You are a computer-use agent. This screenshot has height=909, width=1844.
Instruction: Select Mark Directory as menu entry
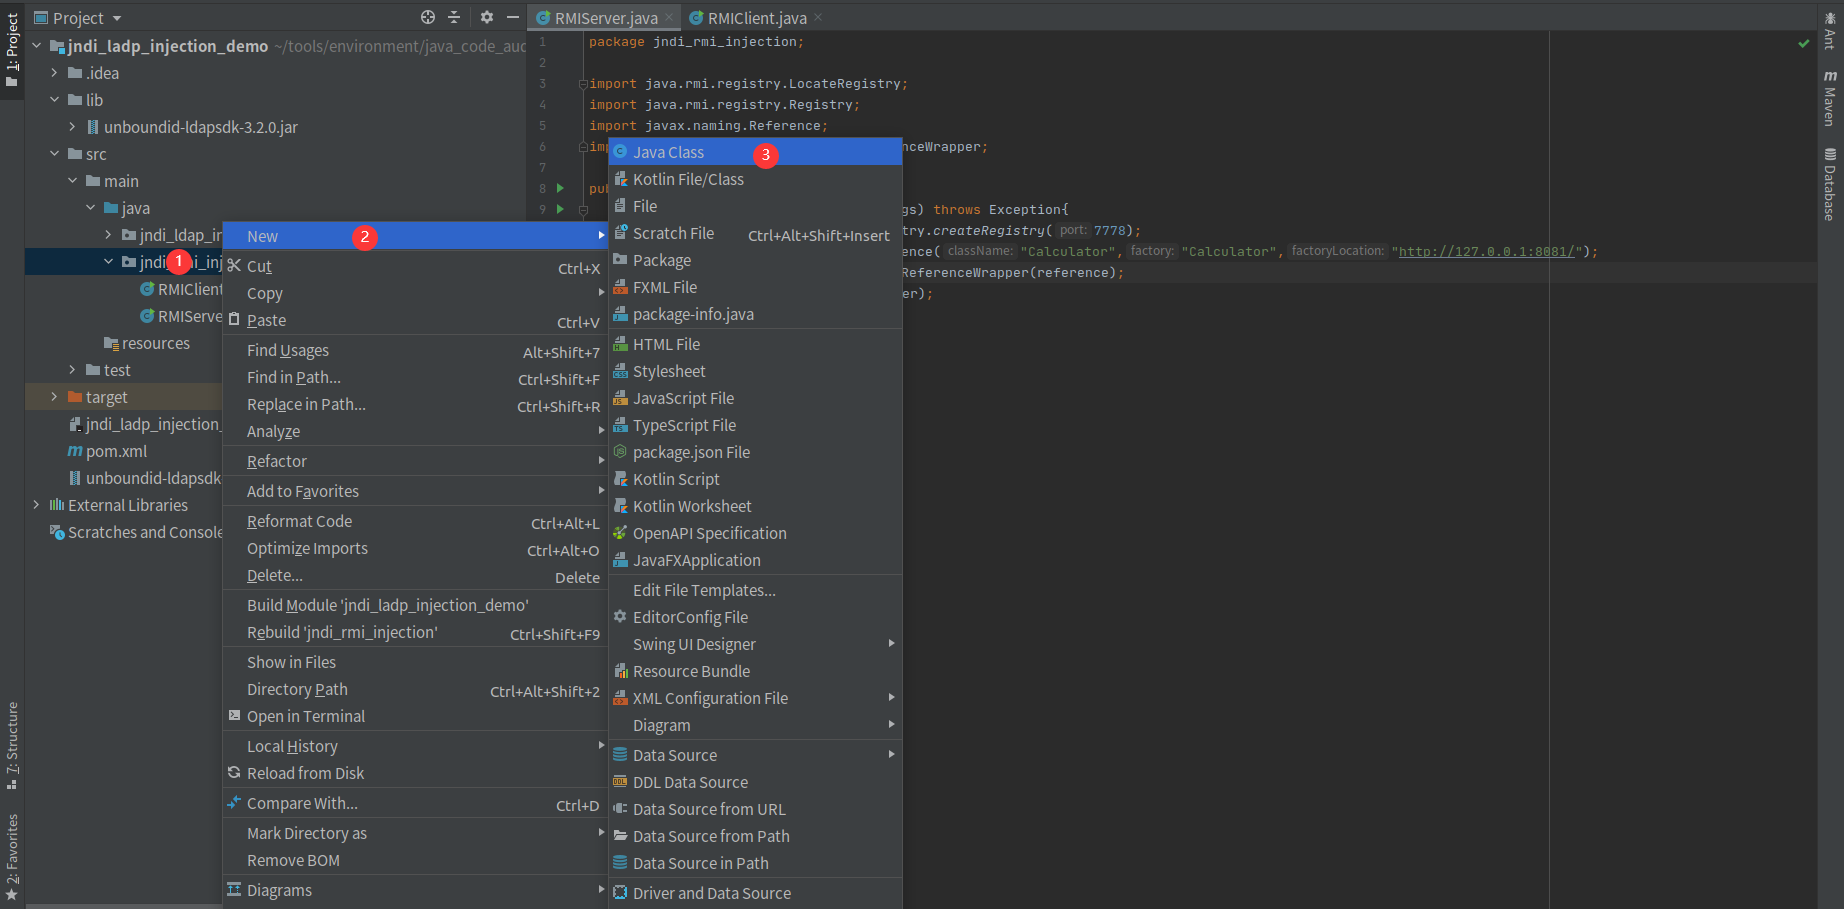click(x=415, y=833)
